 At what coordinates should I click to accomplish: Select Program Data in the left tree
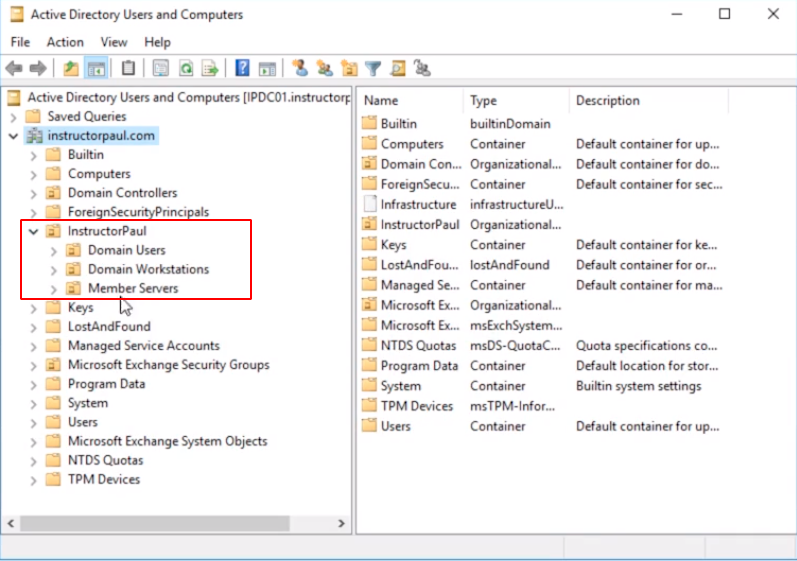[x=106, y=384]
